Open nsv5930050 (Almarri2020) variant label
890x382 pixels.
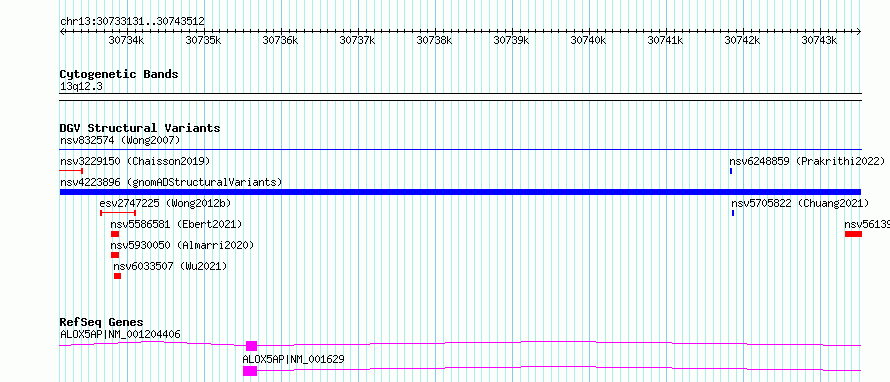pyautogui.click(x=182, y=245)
